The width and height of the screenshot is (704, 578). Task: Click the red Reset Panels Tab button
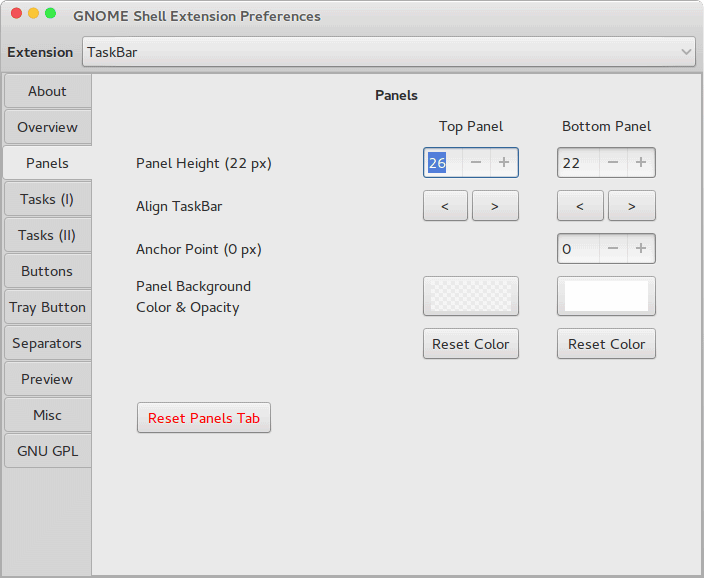[204, 418]
